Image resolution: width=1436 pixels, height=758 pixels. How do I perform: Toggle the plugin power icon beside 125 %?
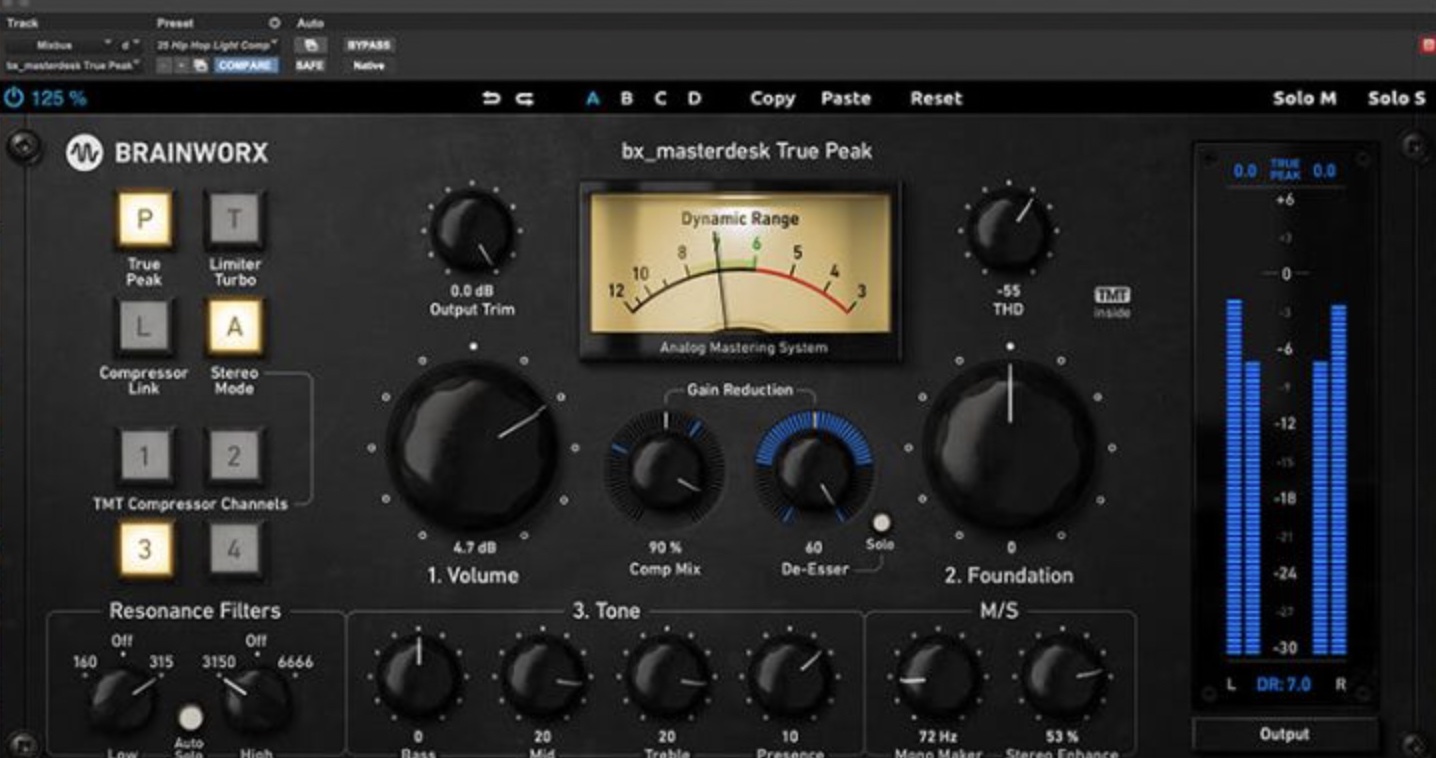coord(14,98)
